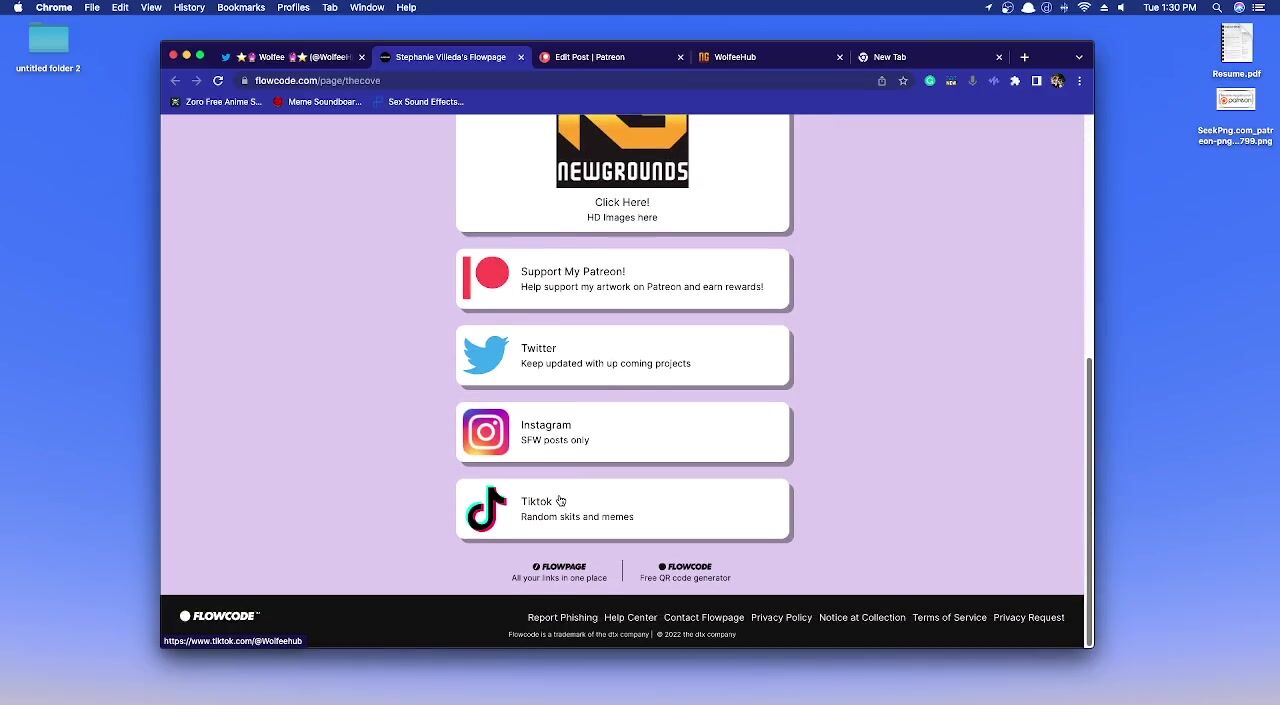
Task: Switch to the WolfeeHub tab
Action: 735,57
